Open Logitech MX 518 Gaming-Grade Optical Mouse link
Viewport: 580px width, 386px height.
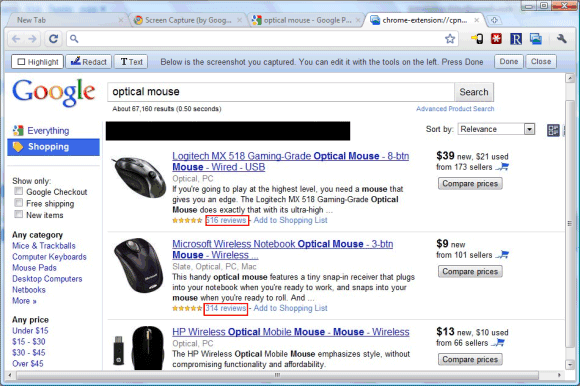coord(290,161)
